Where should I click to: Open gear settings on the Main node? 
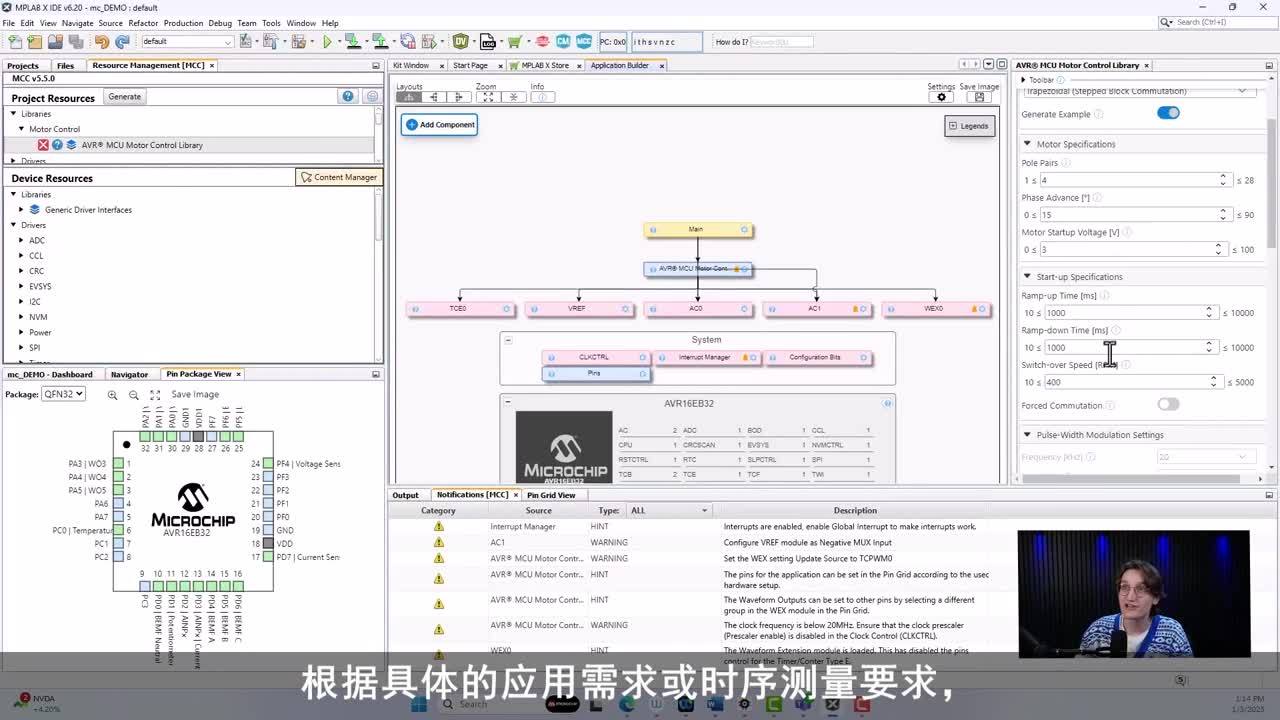coord(744,229)
